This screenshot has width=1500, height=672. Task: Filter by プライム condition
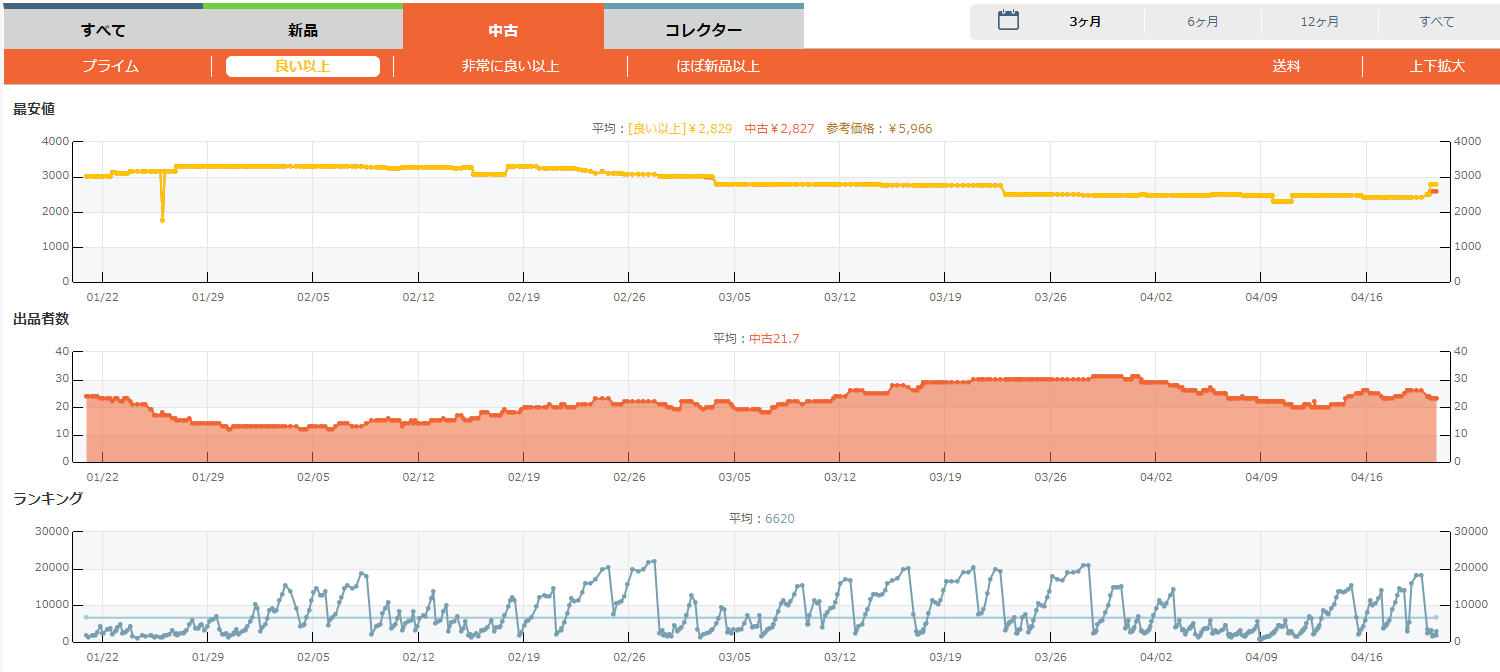coord(110,67)
